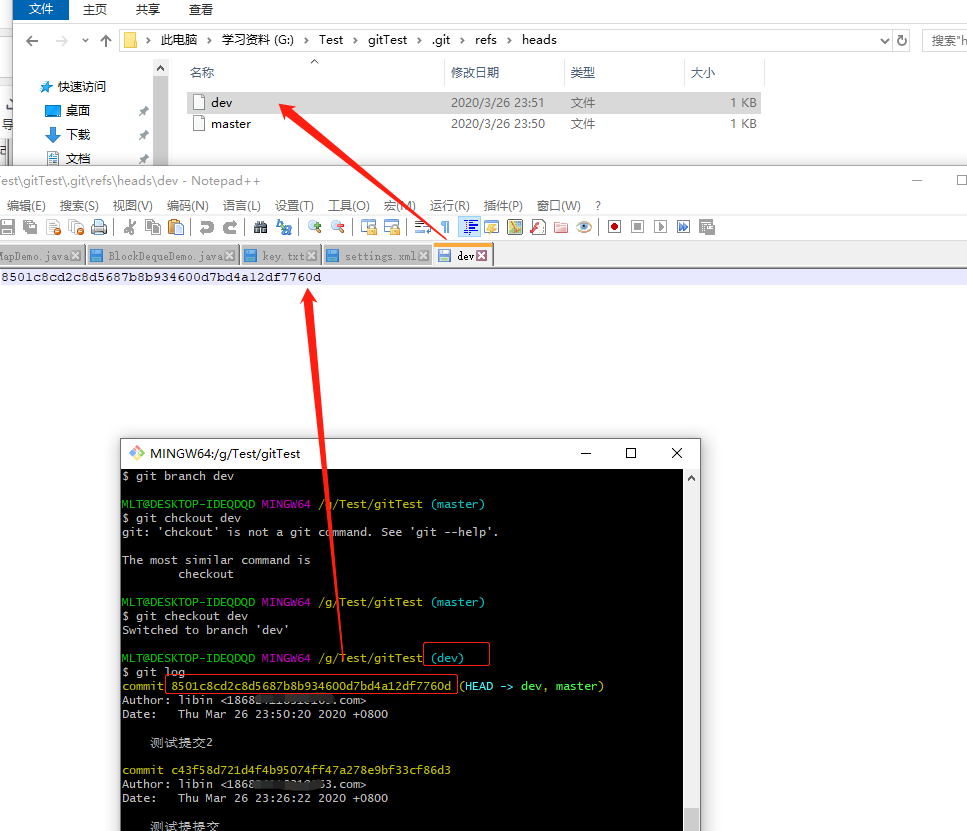Click the Close All icon in Notepad++ toolbar
This screenshot has height=831, width=967.
tap(76, 227)
